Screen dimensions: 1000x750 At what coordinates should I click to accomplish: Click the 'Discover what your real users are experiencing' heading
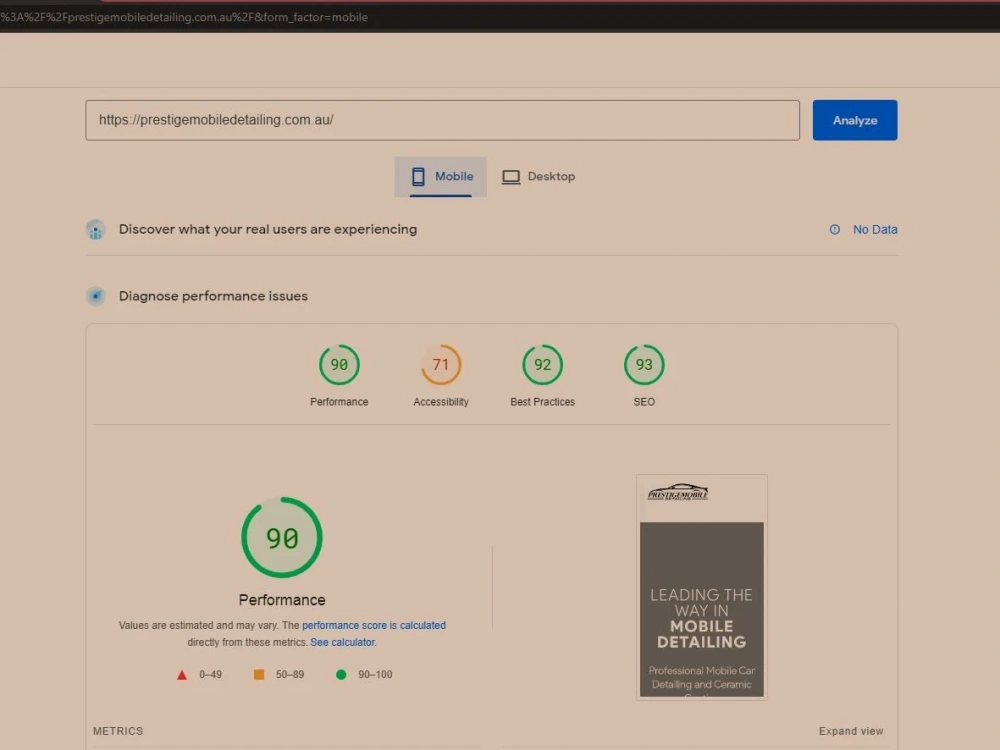coord(268,230)
